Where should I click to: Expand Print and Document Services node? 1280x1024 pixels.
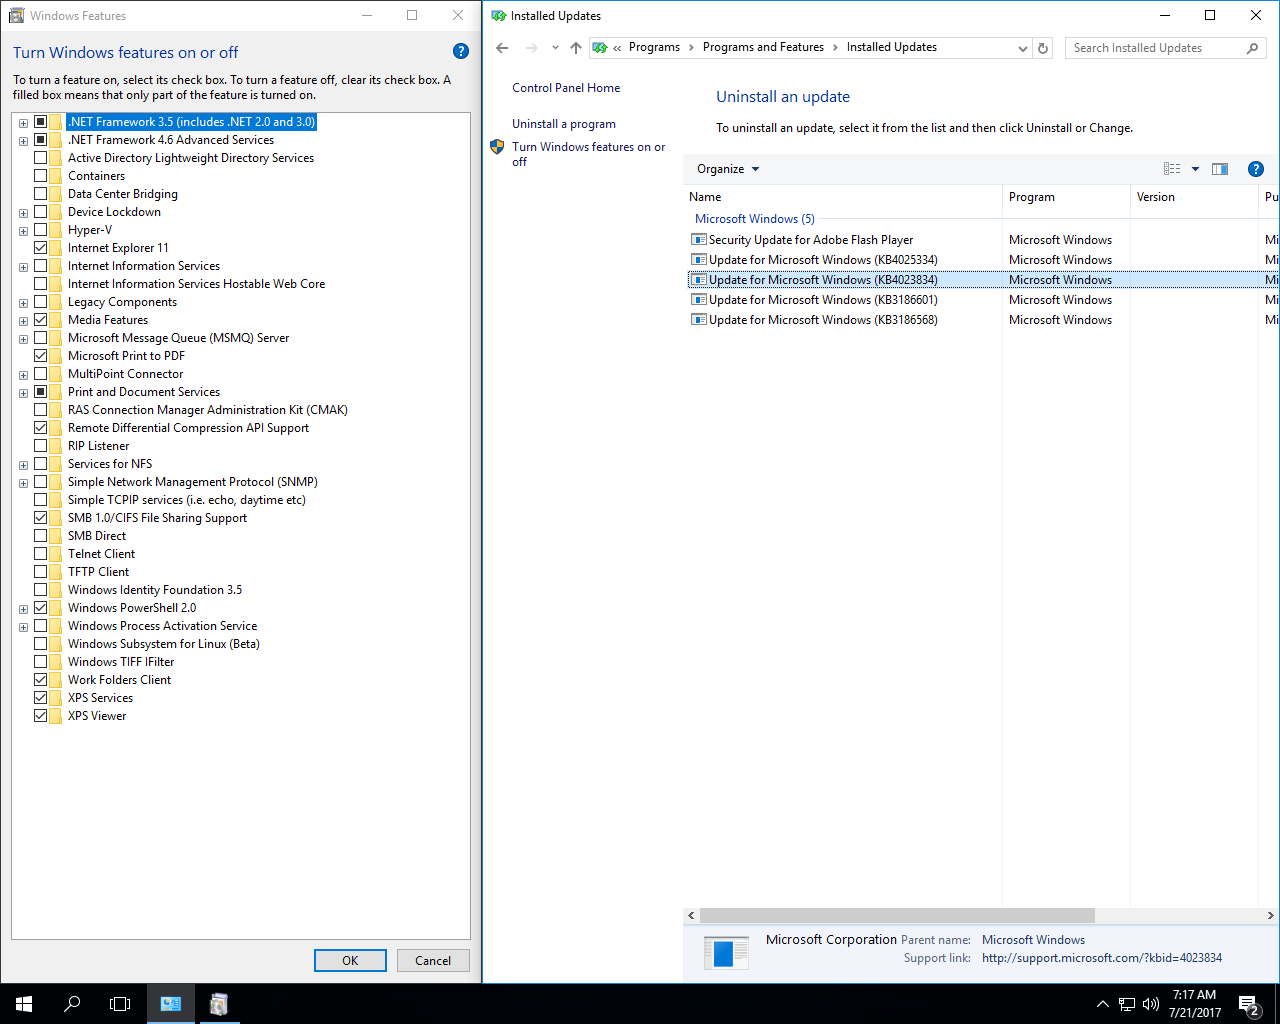click(x=23, y=393)
